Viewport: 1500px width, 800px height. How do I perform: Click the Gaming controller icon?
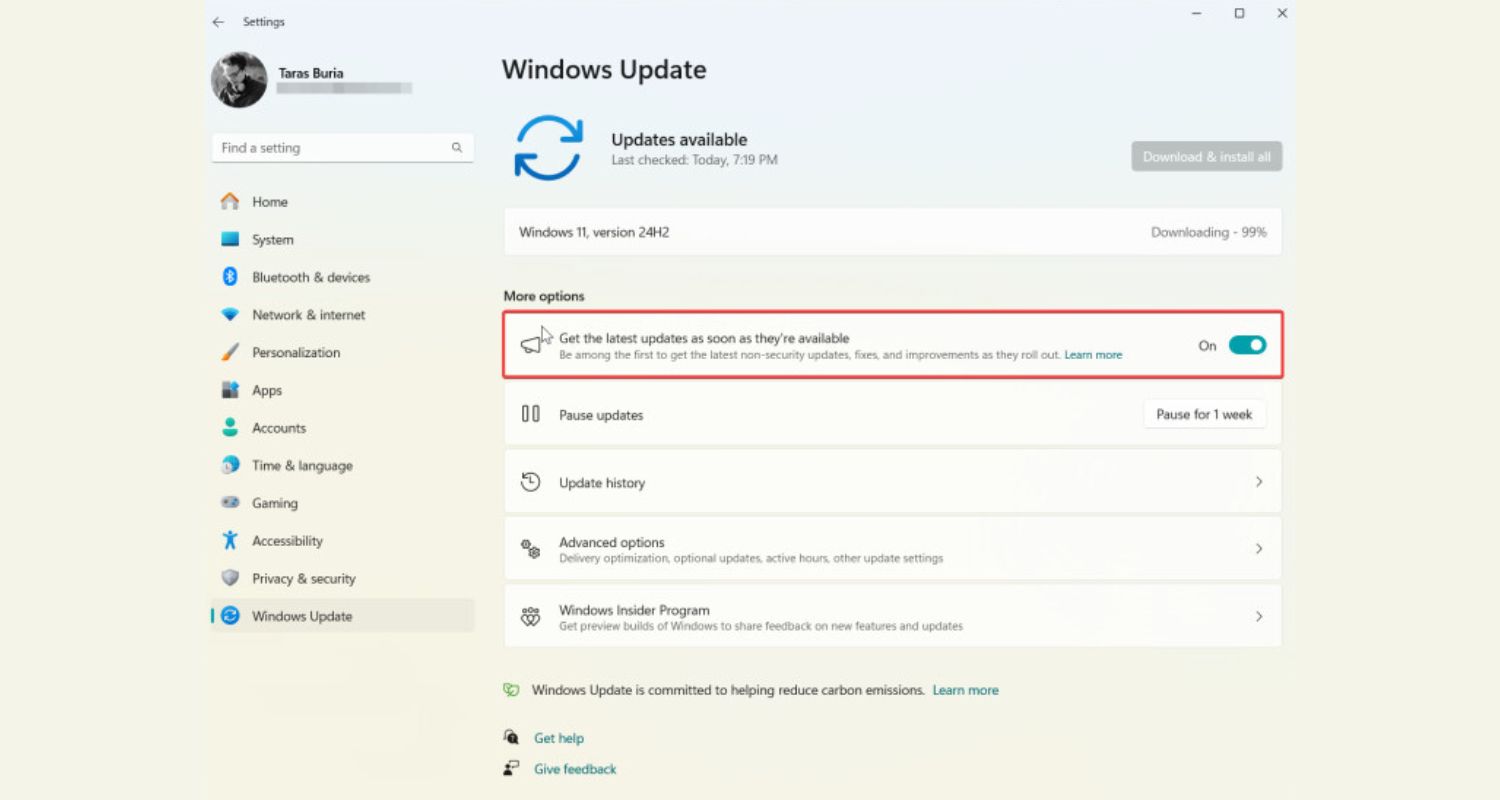pyautogui.click(x=230, y=503)
